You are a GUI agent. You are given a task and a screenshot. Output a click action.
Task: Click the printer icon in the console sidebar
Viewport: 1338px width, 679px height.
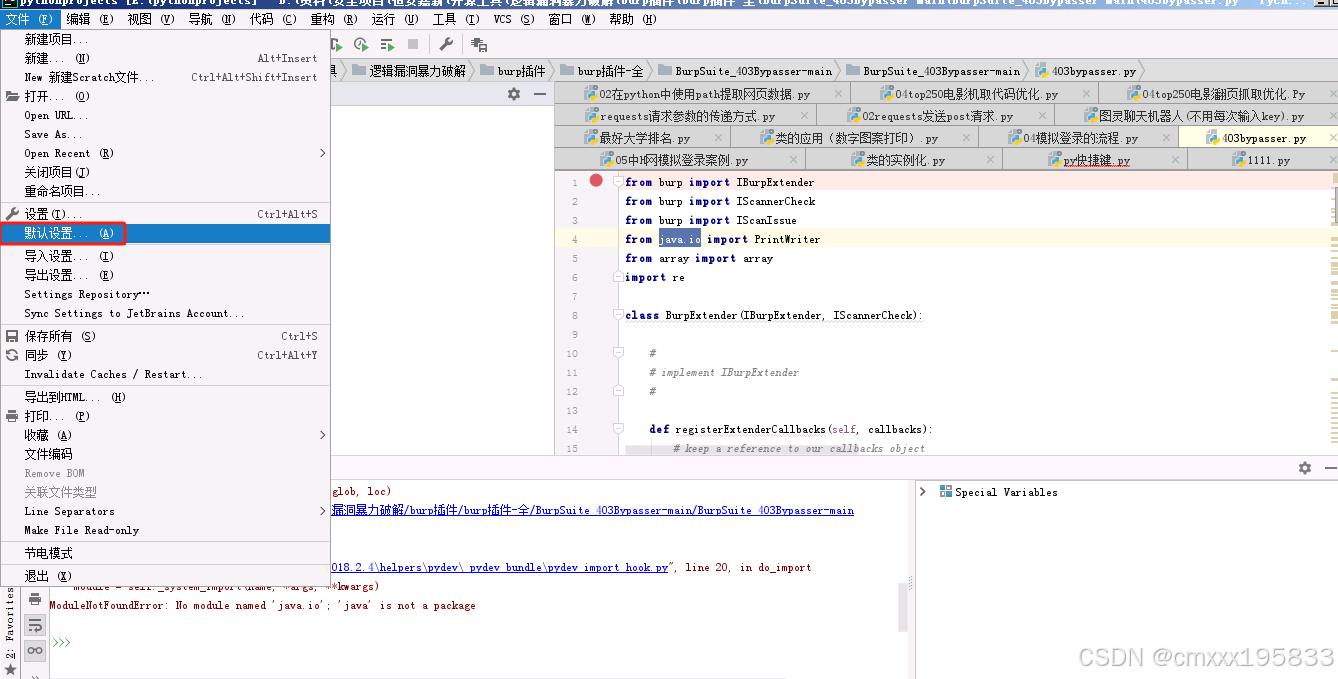tap(34, 598)
